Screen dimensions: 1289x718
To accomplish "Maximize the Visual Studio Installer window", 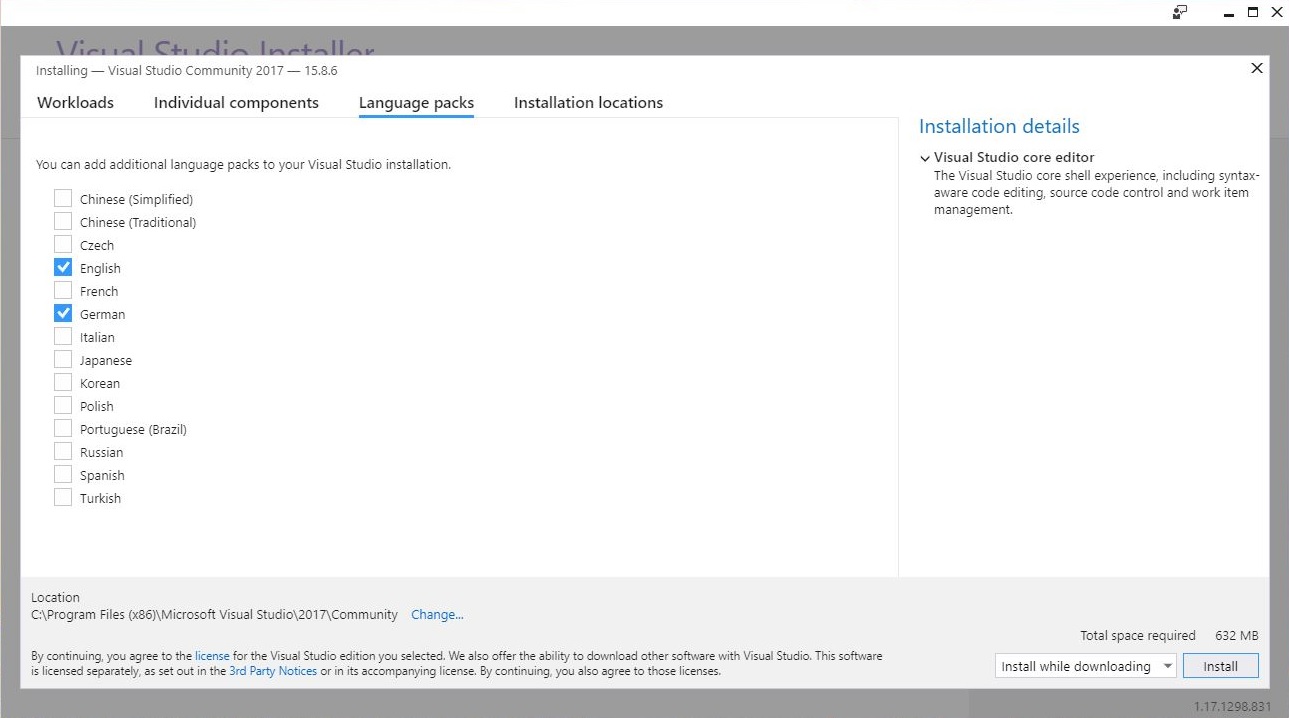I will pyautogui.click(x=1253, y=13).
